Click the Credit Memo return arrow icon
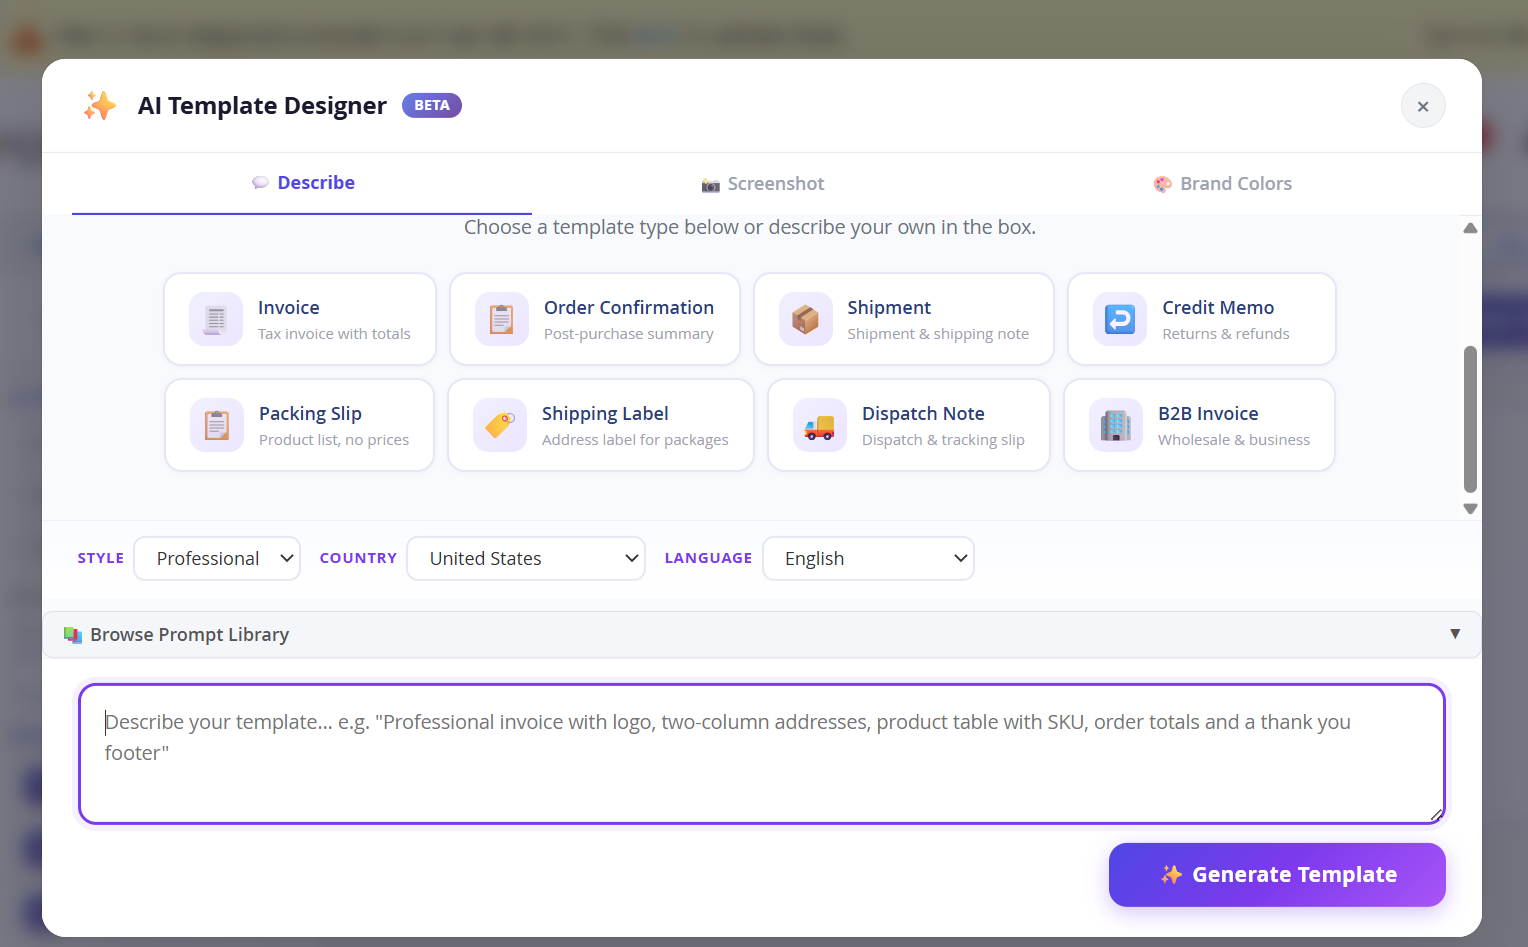Viewport: 1528px width, 947px height. tap(1120, 319)
